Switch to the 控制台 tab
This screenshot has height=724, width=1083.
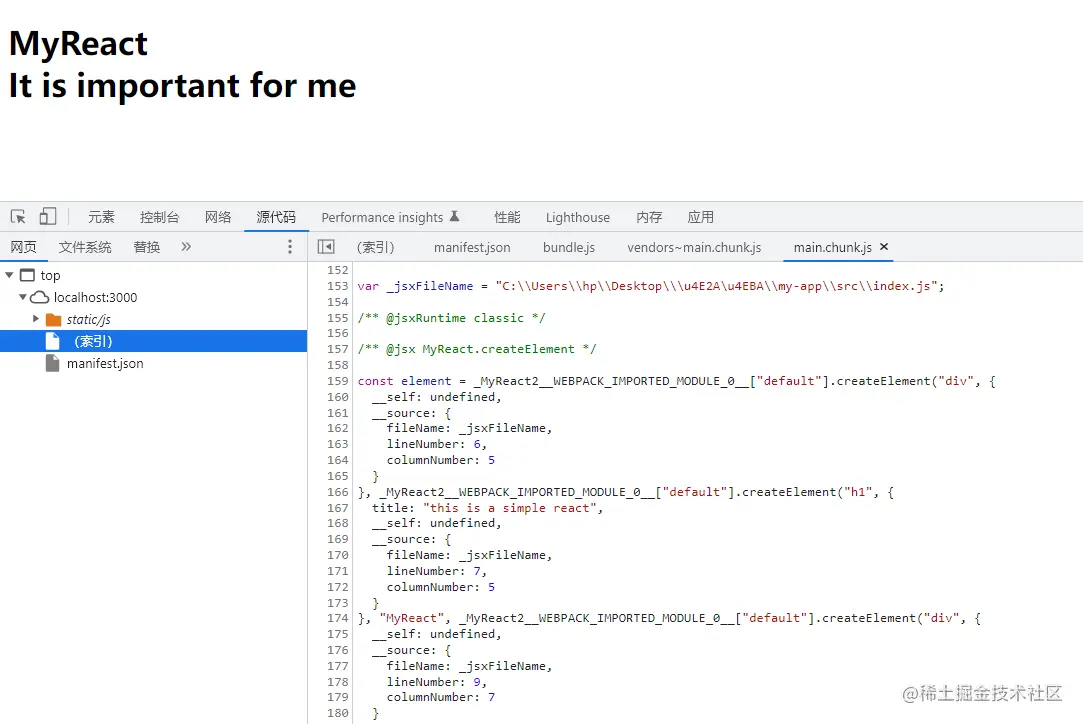tap(160, 217)
